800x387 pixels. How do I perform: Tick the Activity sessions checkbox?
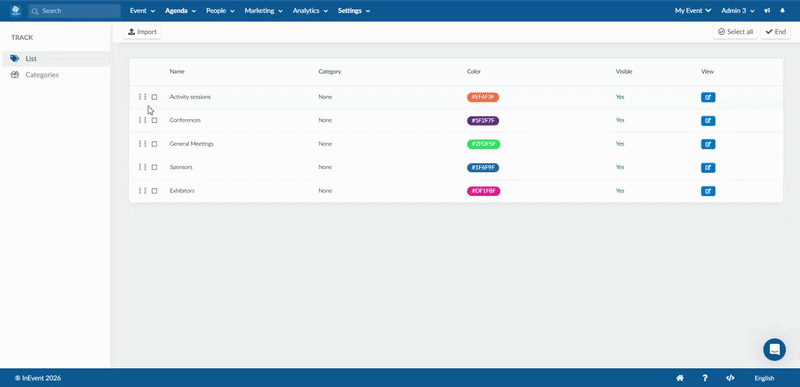[154, 97]
